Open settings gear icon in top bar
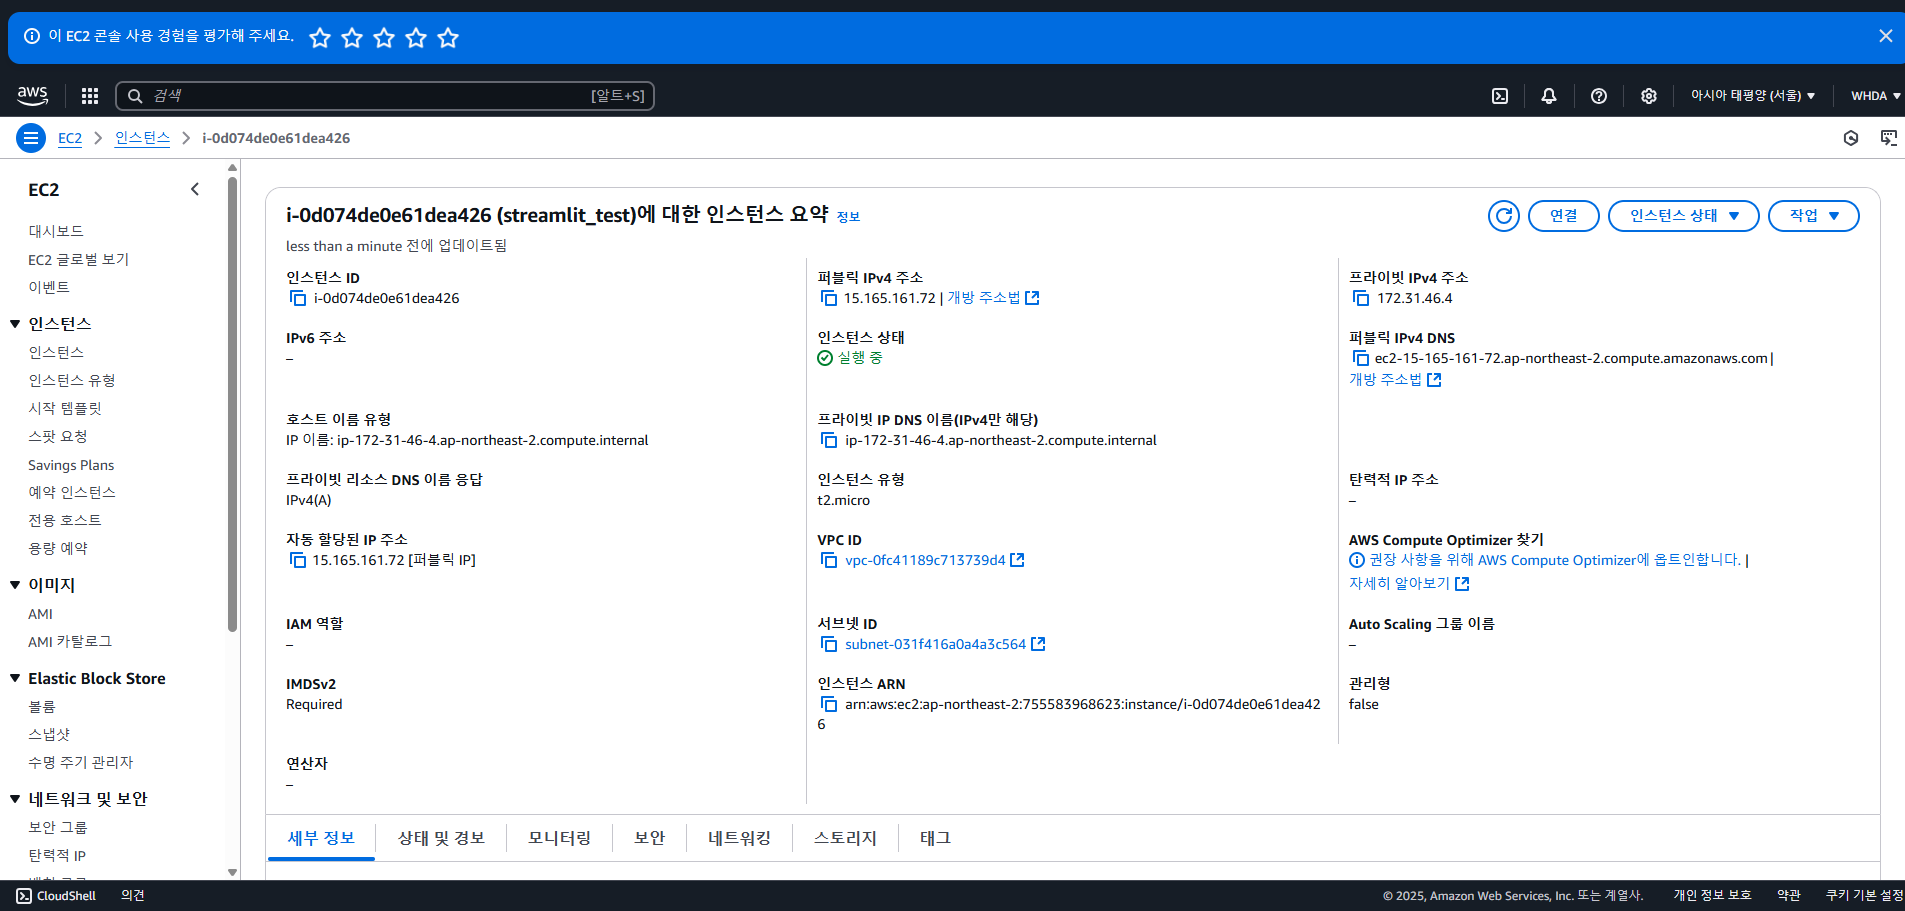This screenshot has height=911, width=1905. point(1649,96)
